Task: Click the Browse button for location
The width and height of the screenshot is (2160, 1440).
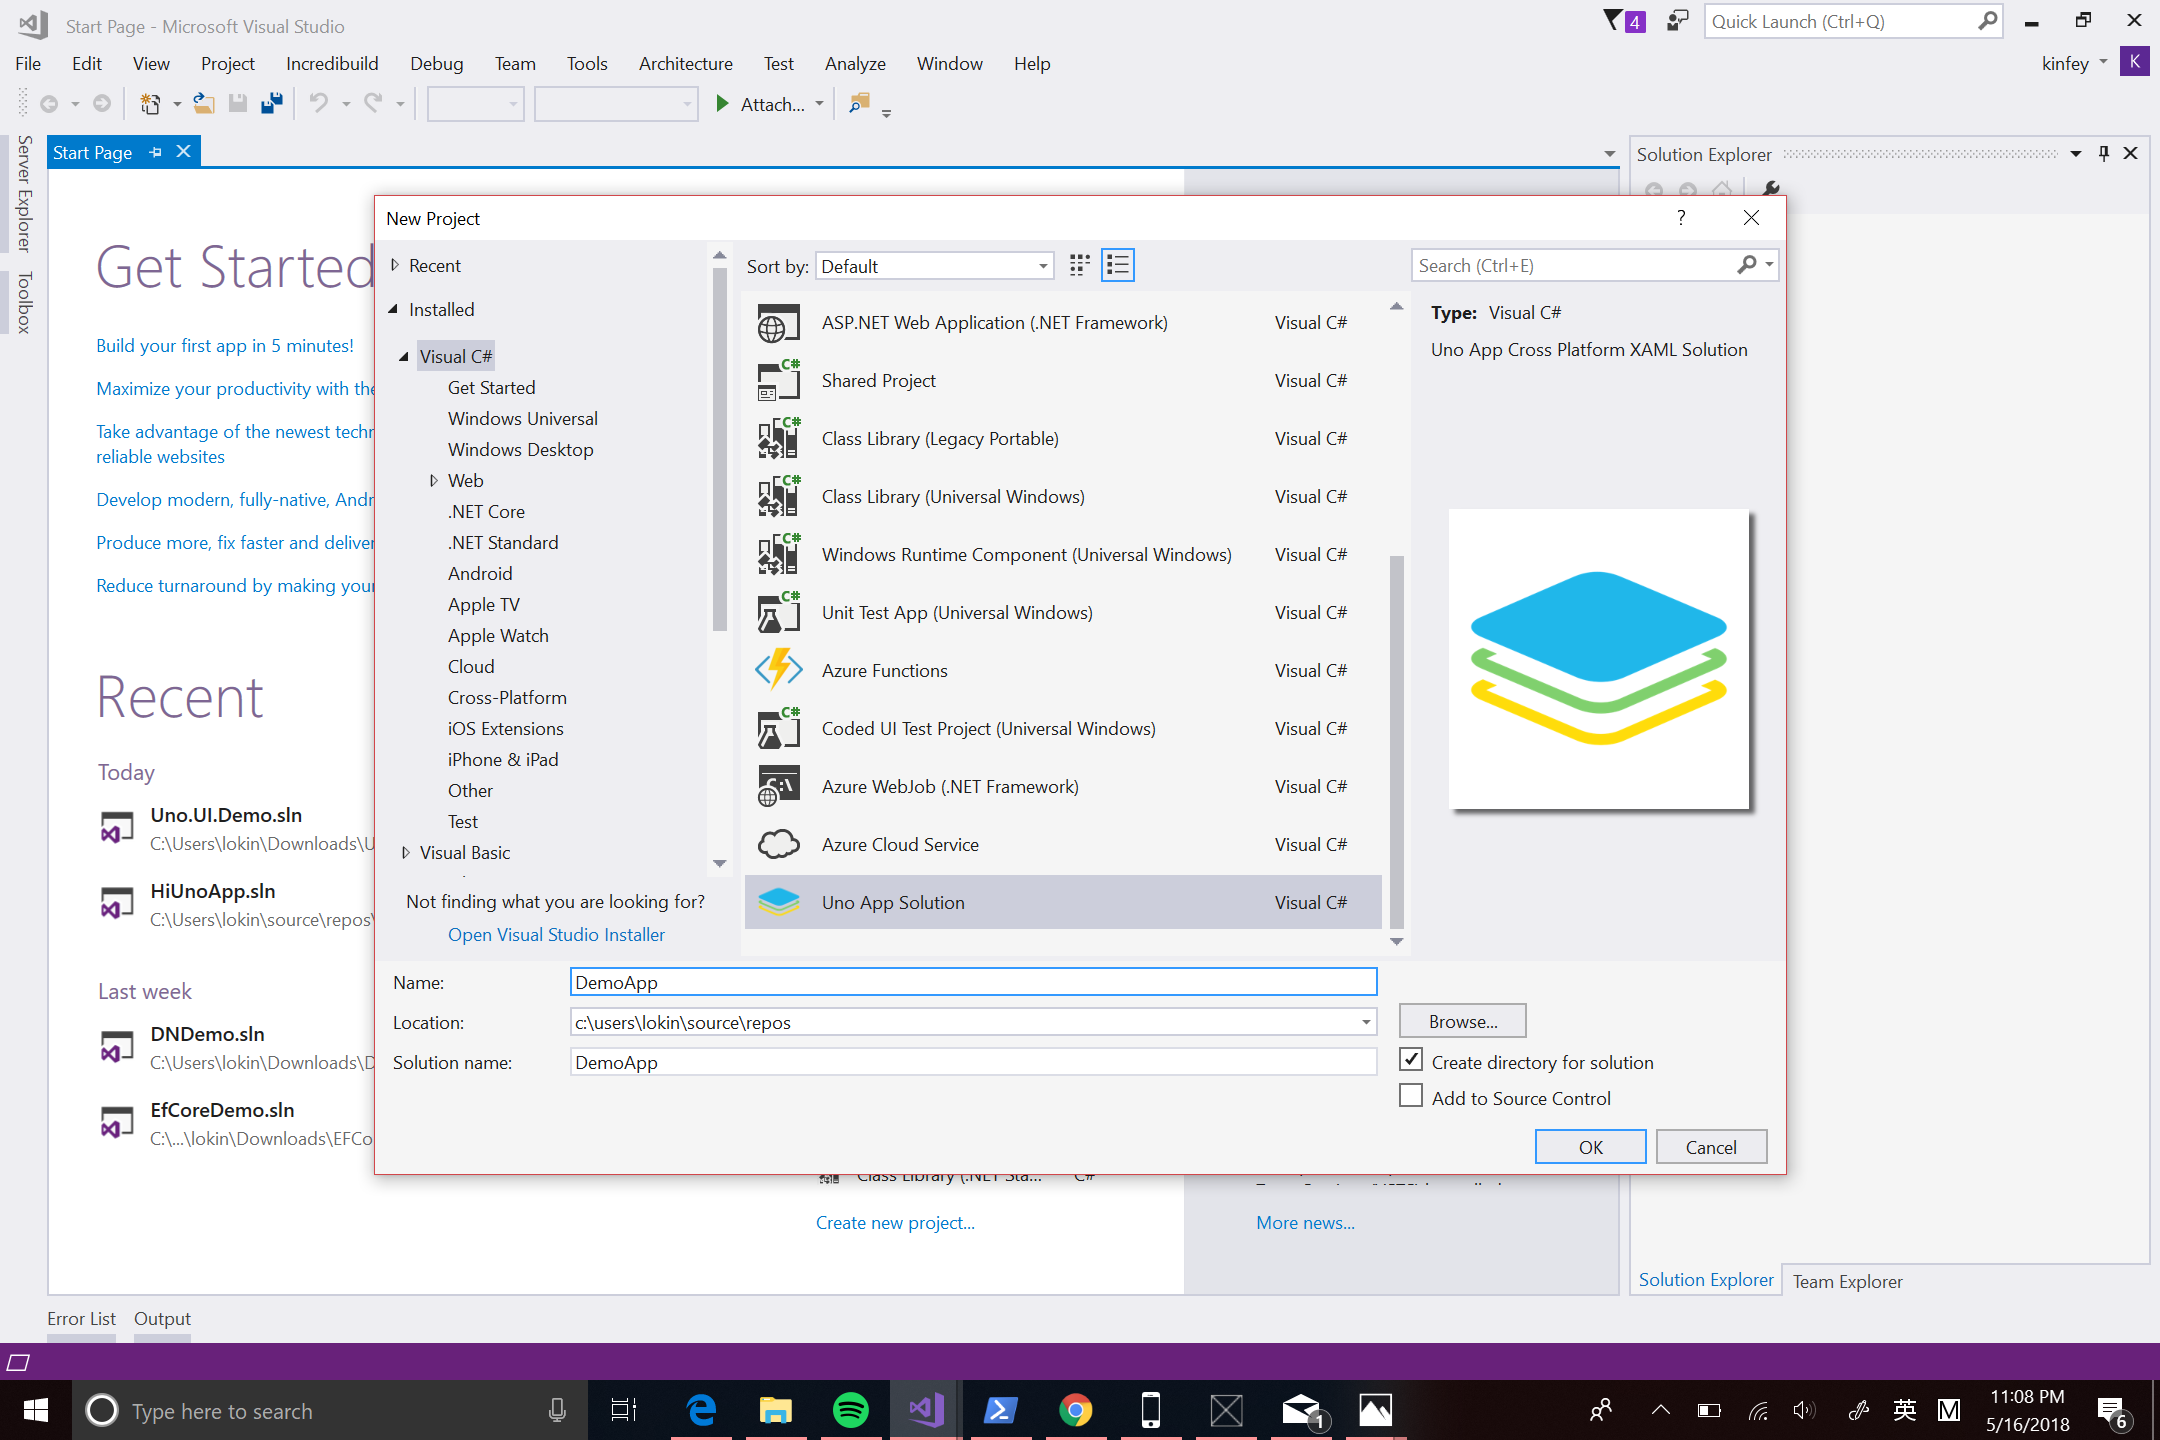Action: tap(1461, 1021)
